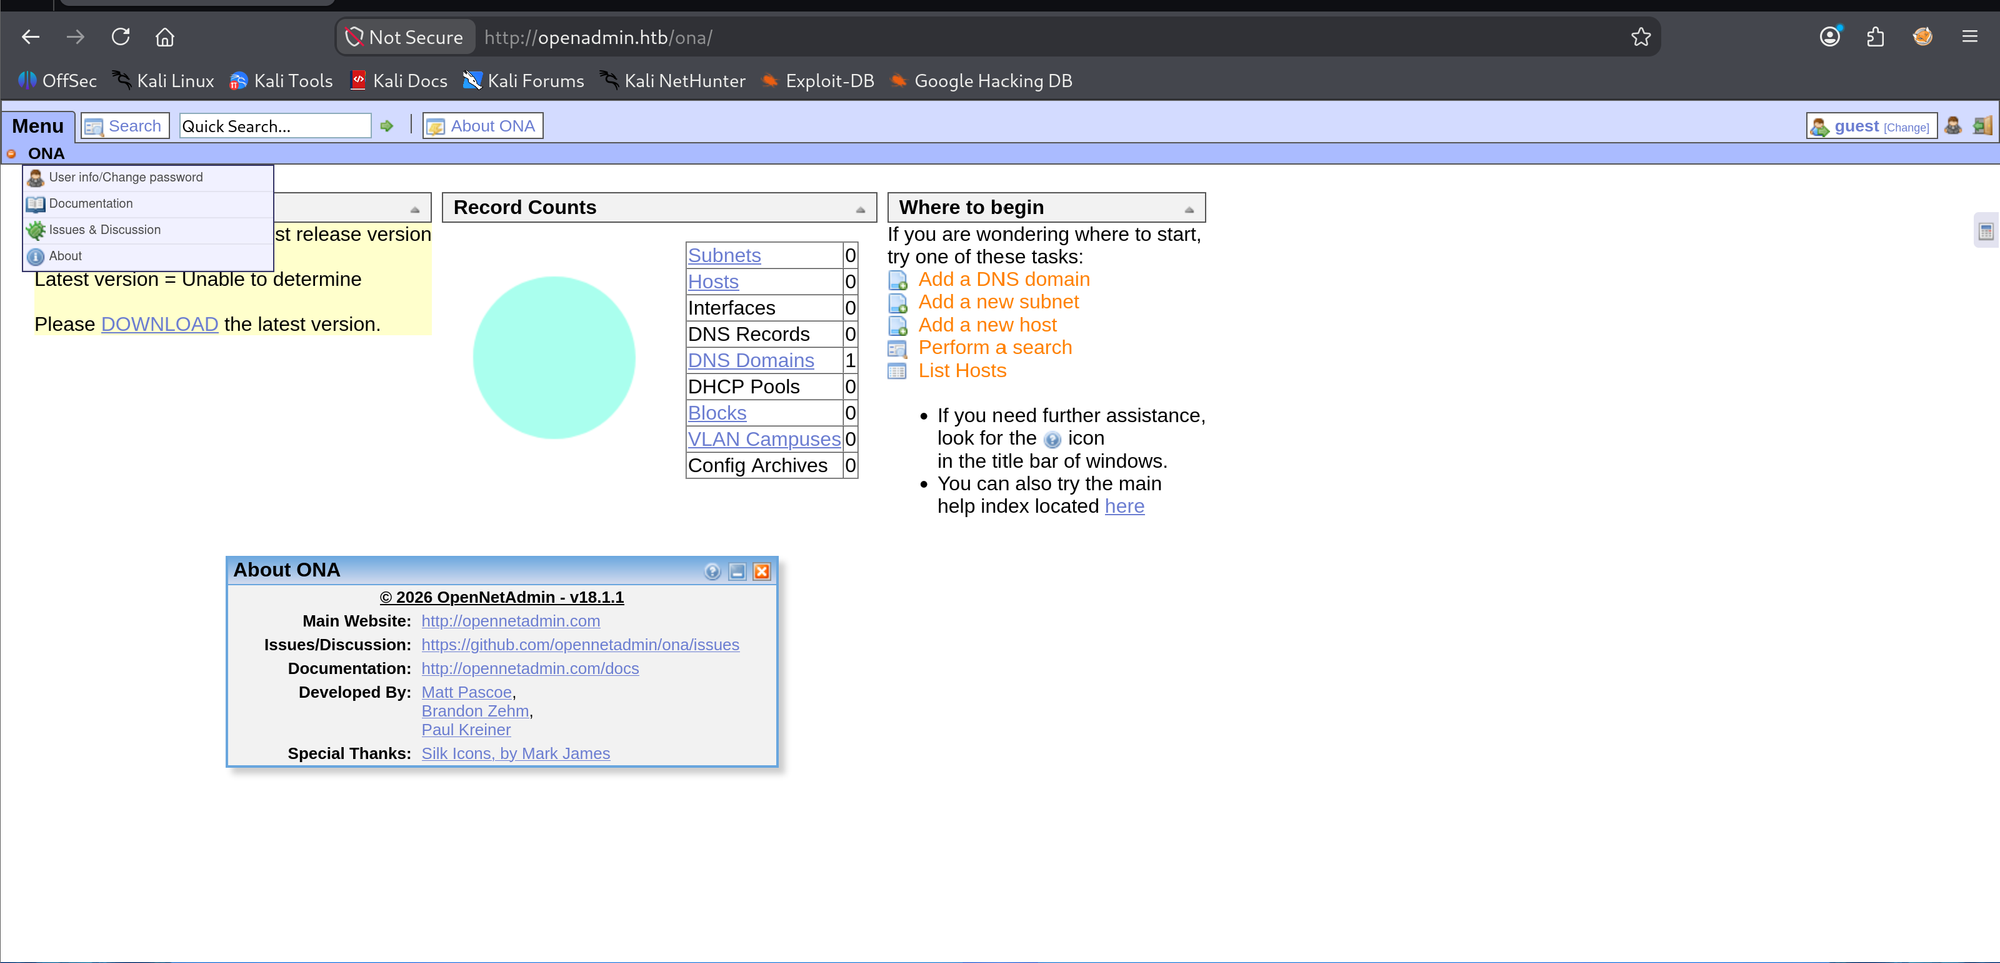Click the http://opennetadmin.com/docs link

pos(530,668)
